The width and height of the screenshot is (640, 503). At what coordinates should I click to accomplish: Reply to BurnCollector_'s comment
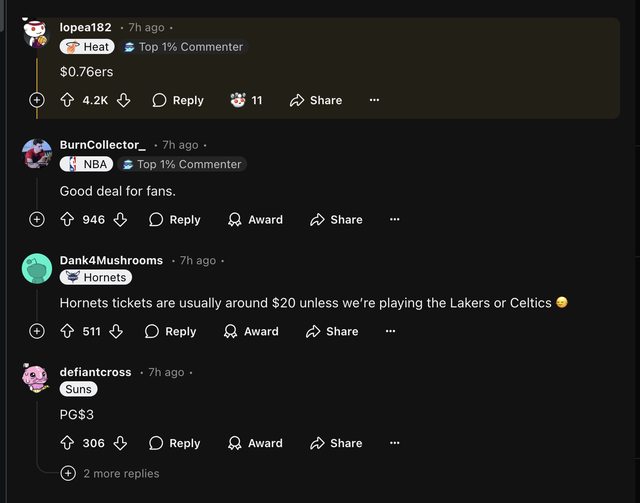click(x=175, y=219)
